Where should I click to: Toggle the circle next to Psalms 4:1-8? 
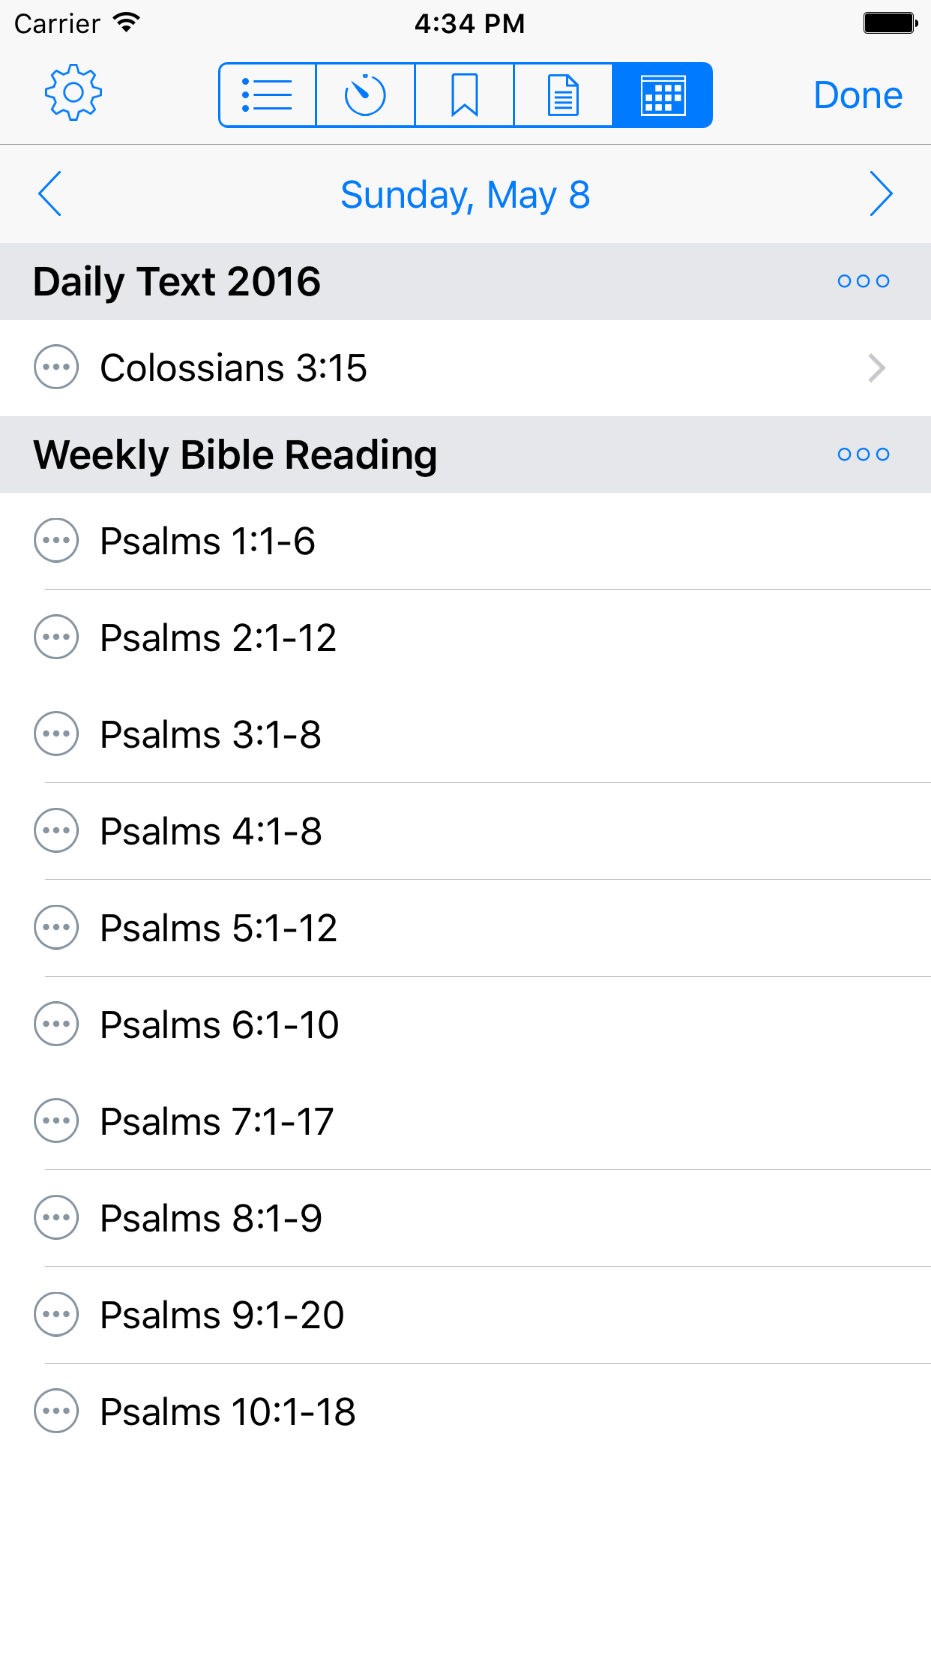coord(56,831)
